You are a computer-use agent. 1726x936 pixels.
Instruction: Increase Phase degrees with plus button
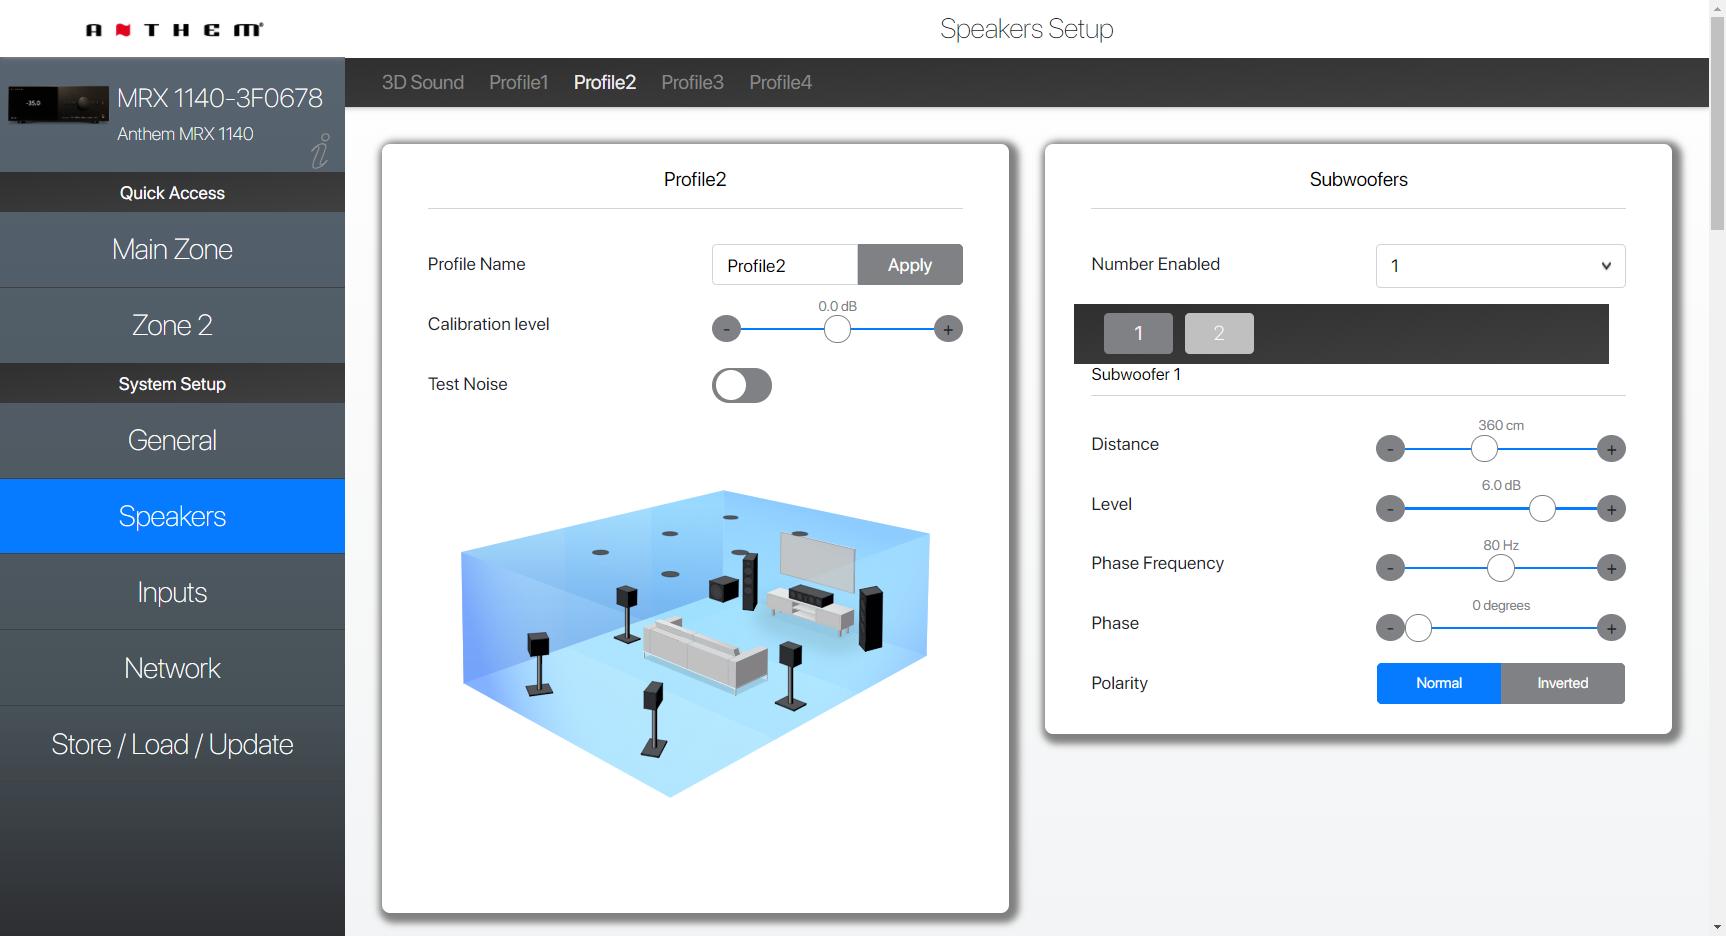pyautogui.click(x=1611, y=628)
